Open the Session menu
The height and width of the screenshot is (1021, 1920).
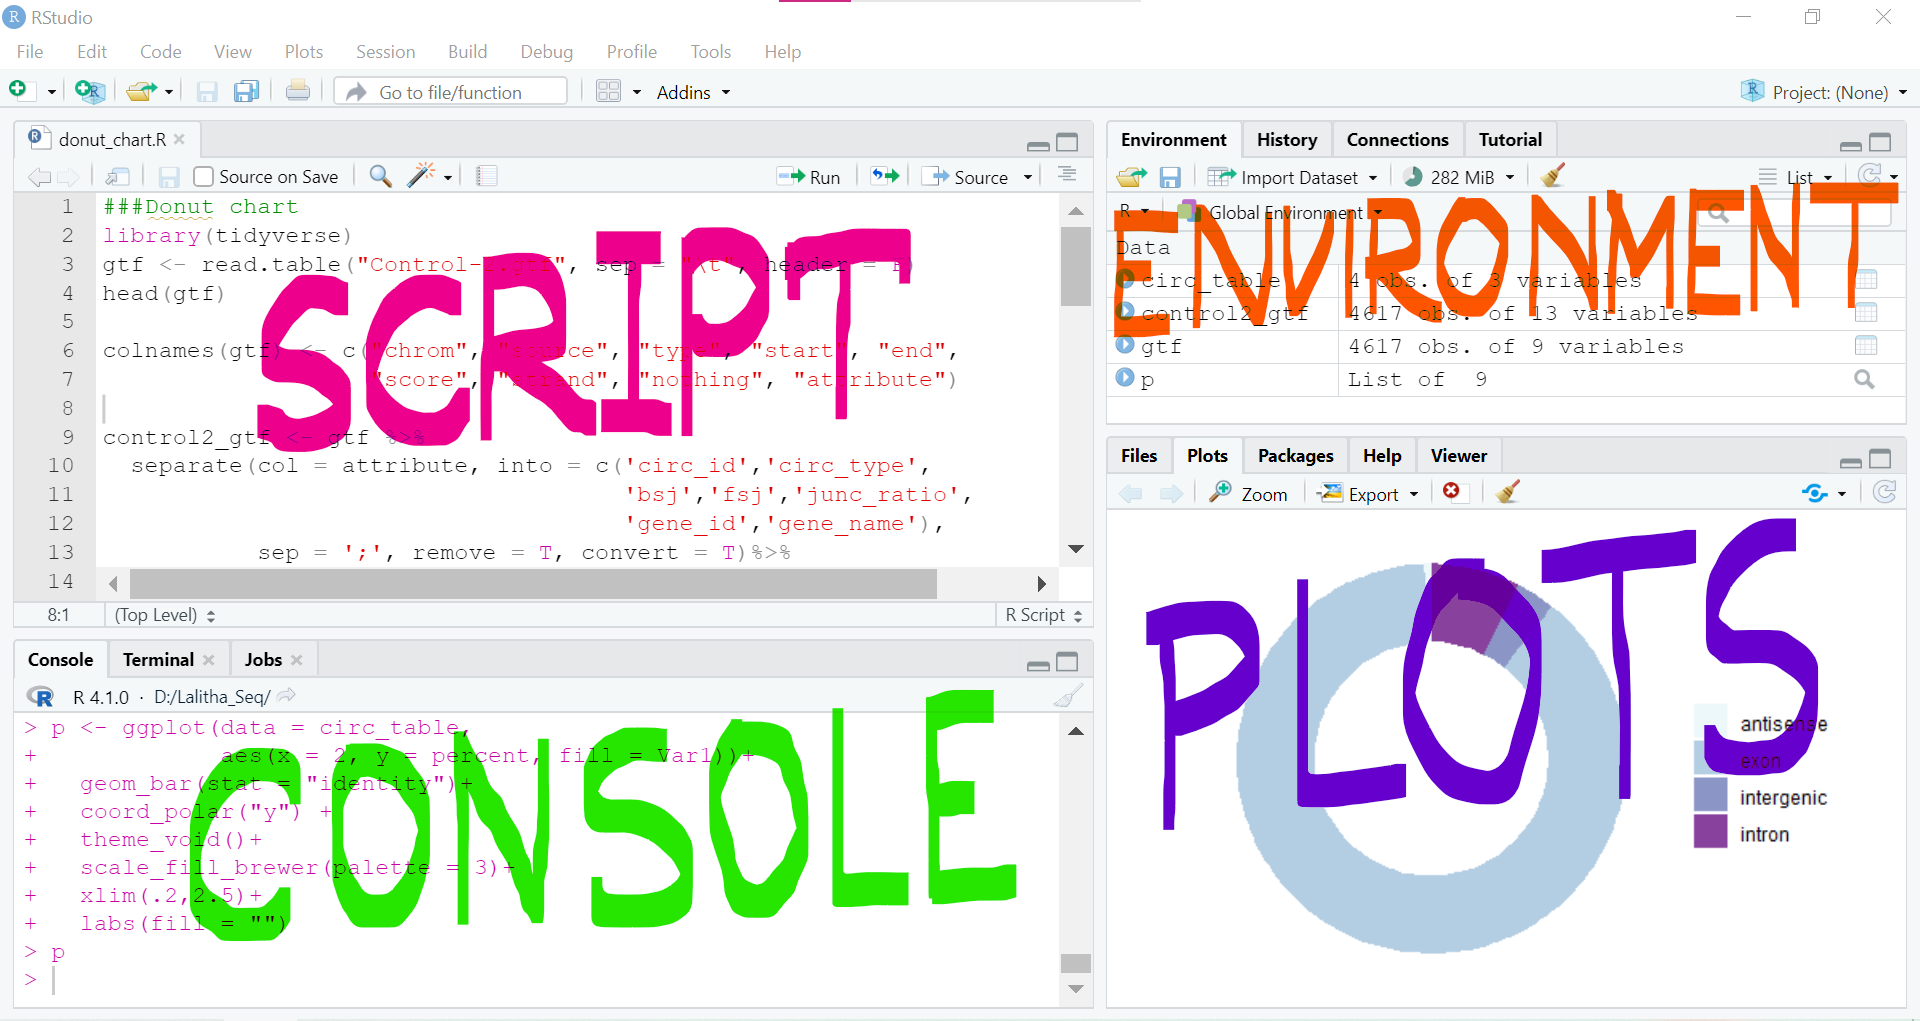click(385, 52)
